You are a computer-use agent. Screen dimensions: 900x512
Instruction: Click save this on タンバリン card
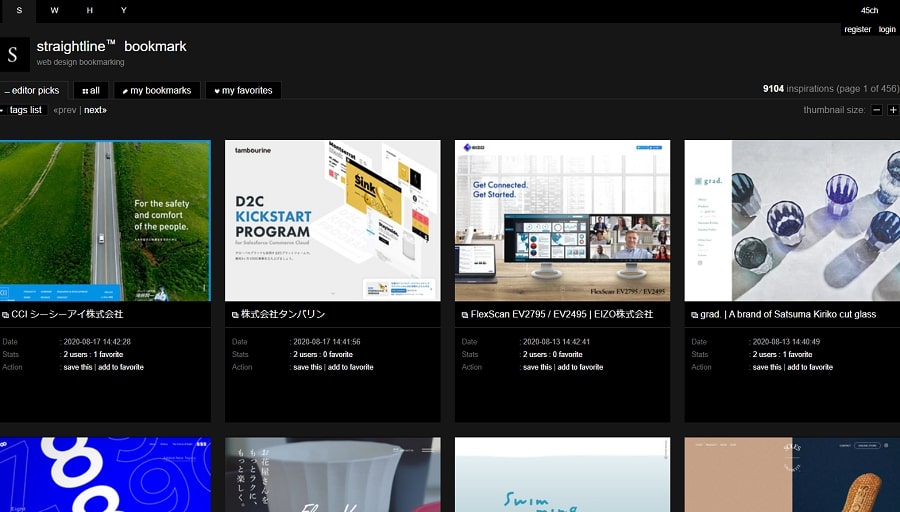pyautogui.click(x=308, y=367)
